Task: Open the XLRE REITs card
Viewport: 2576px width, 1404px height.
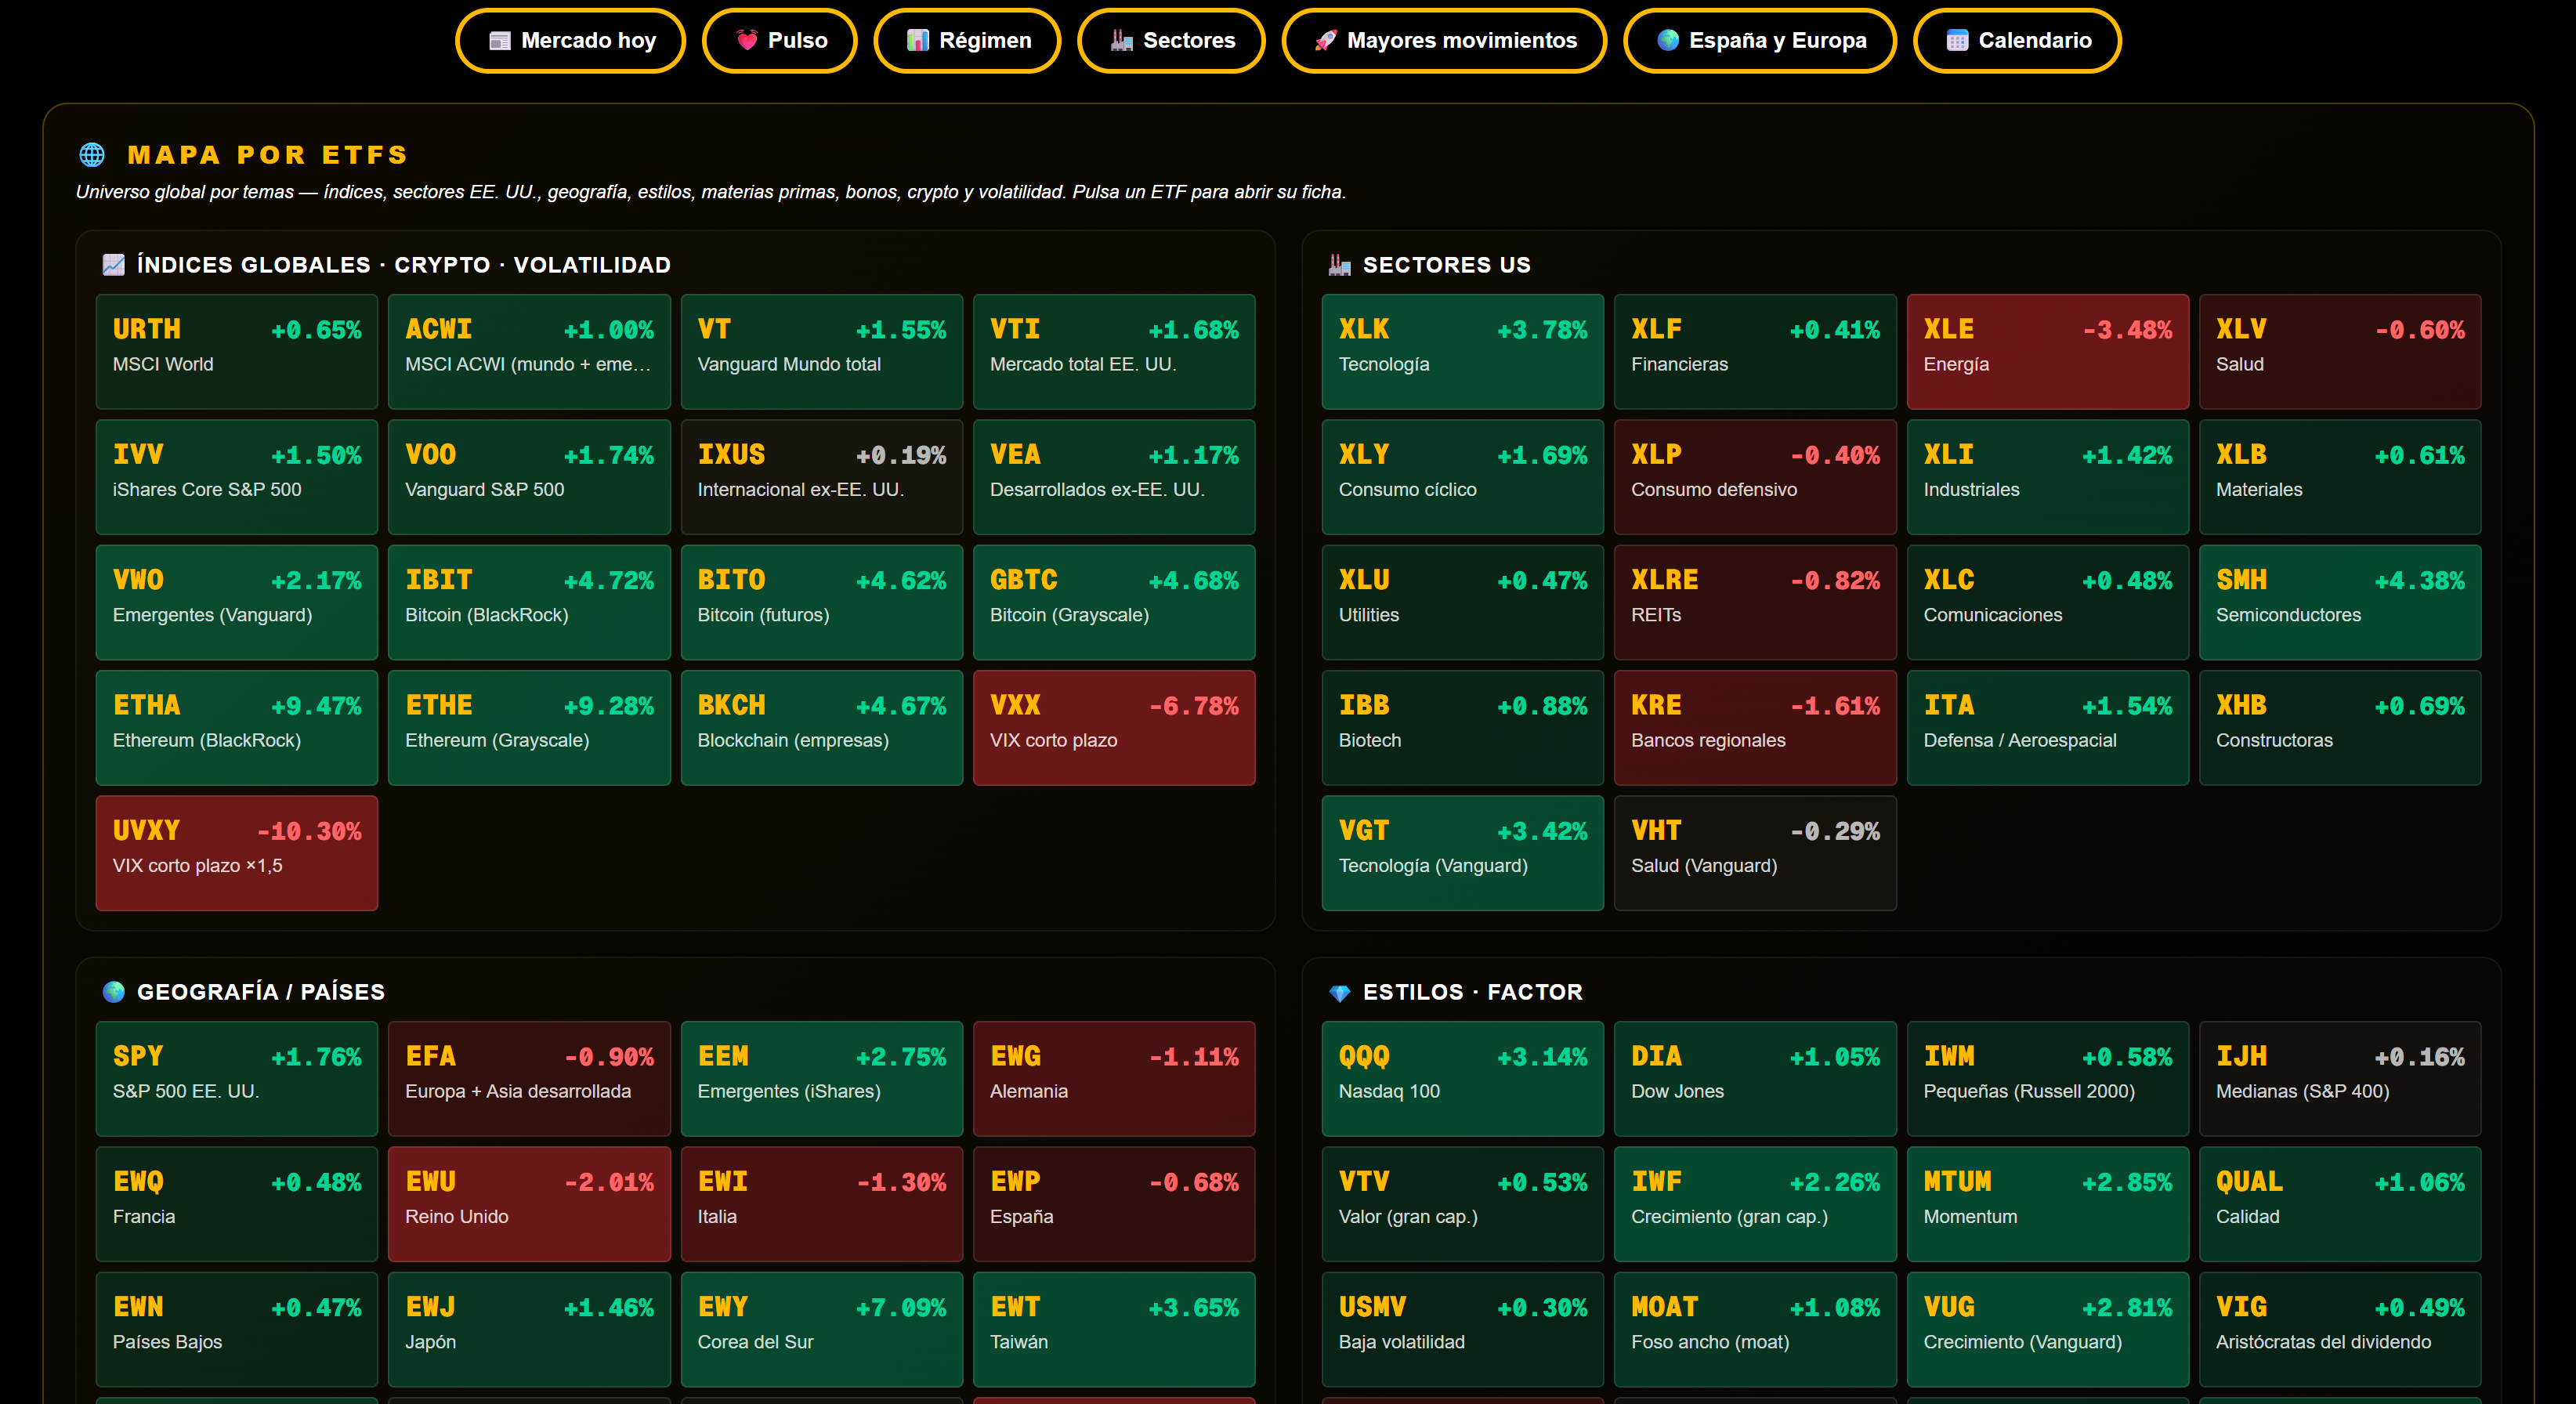Action: 1755,602
